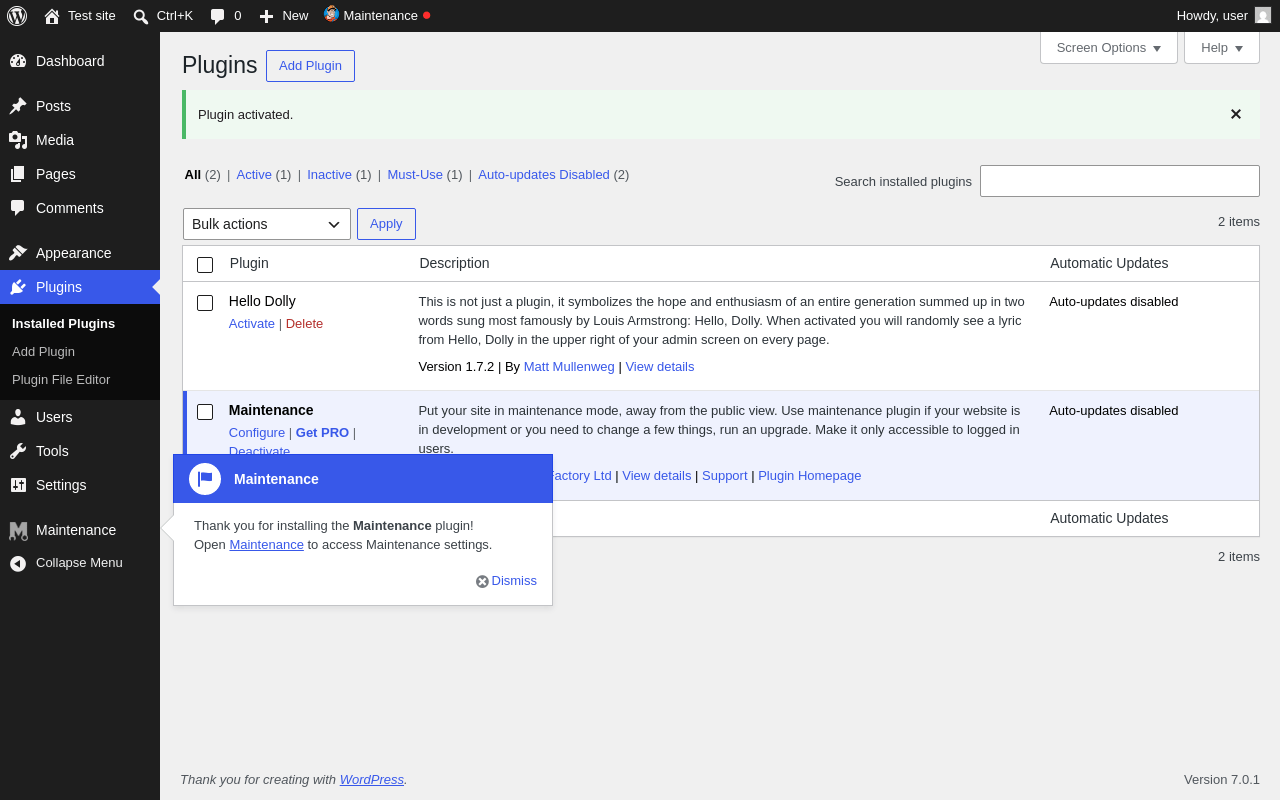Click the Maintenance M icon in sidebar
Screen dimensions: 1280x800
pyautogui.click(x=18, y=530)
